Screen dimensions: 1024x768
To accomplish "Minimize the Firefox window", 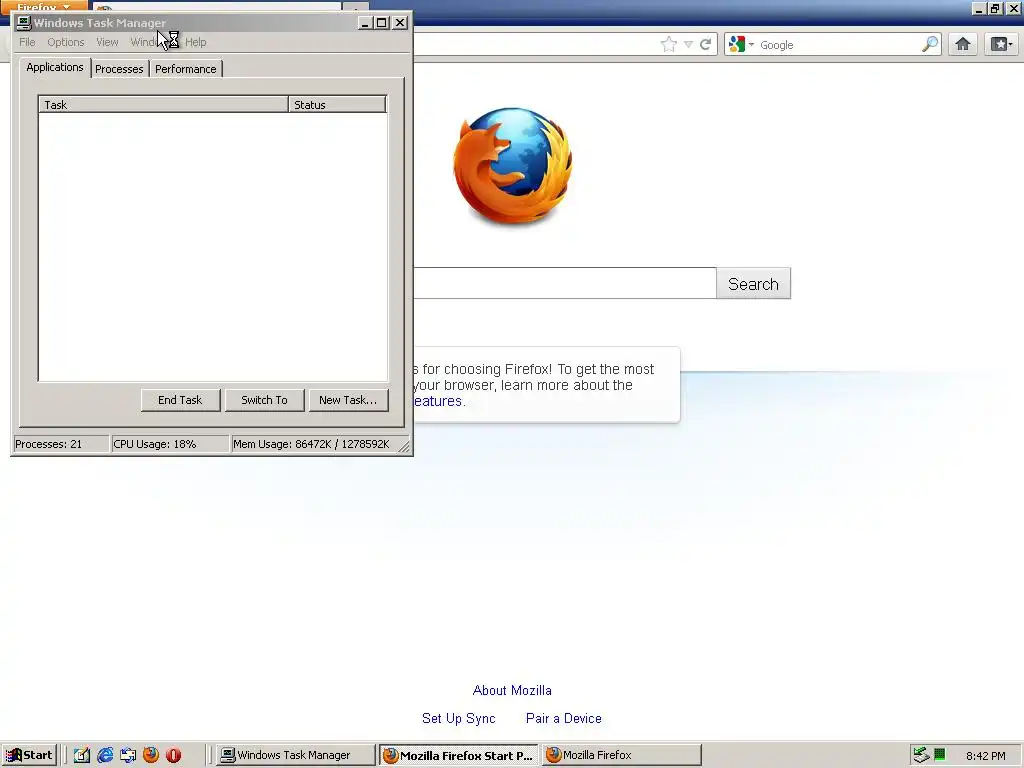I will point(979,8).
